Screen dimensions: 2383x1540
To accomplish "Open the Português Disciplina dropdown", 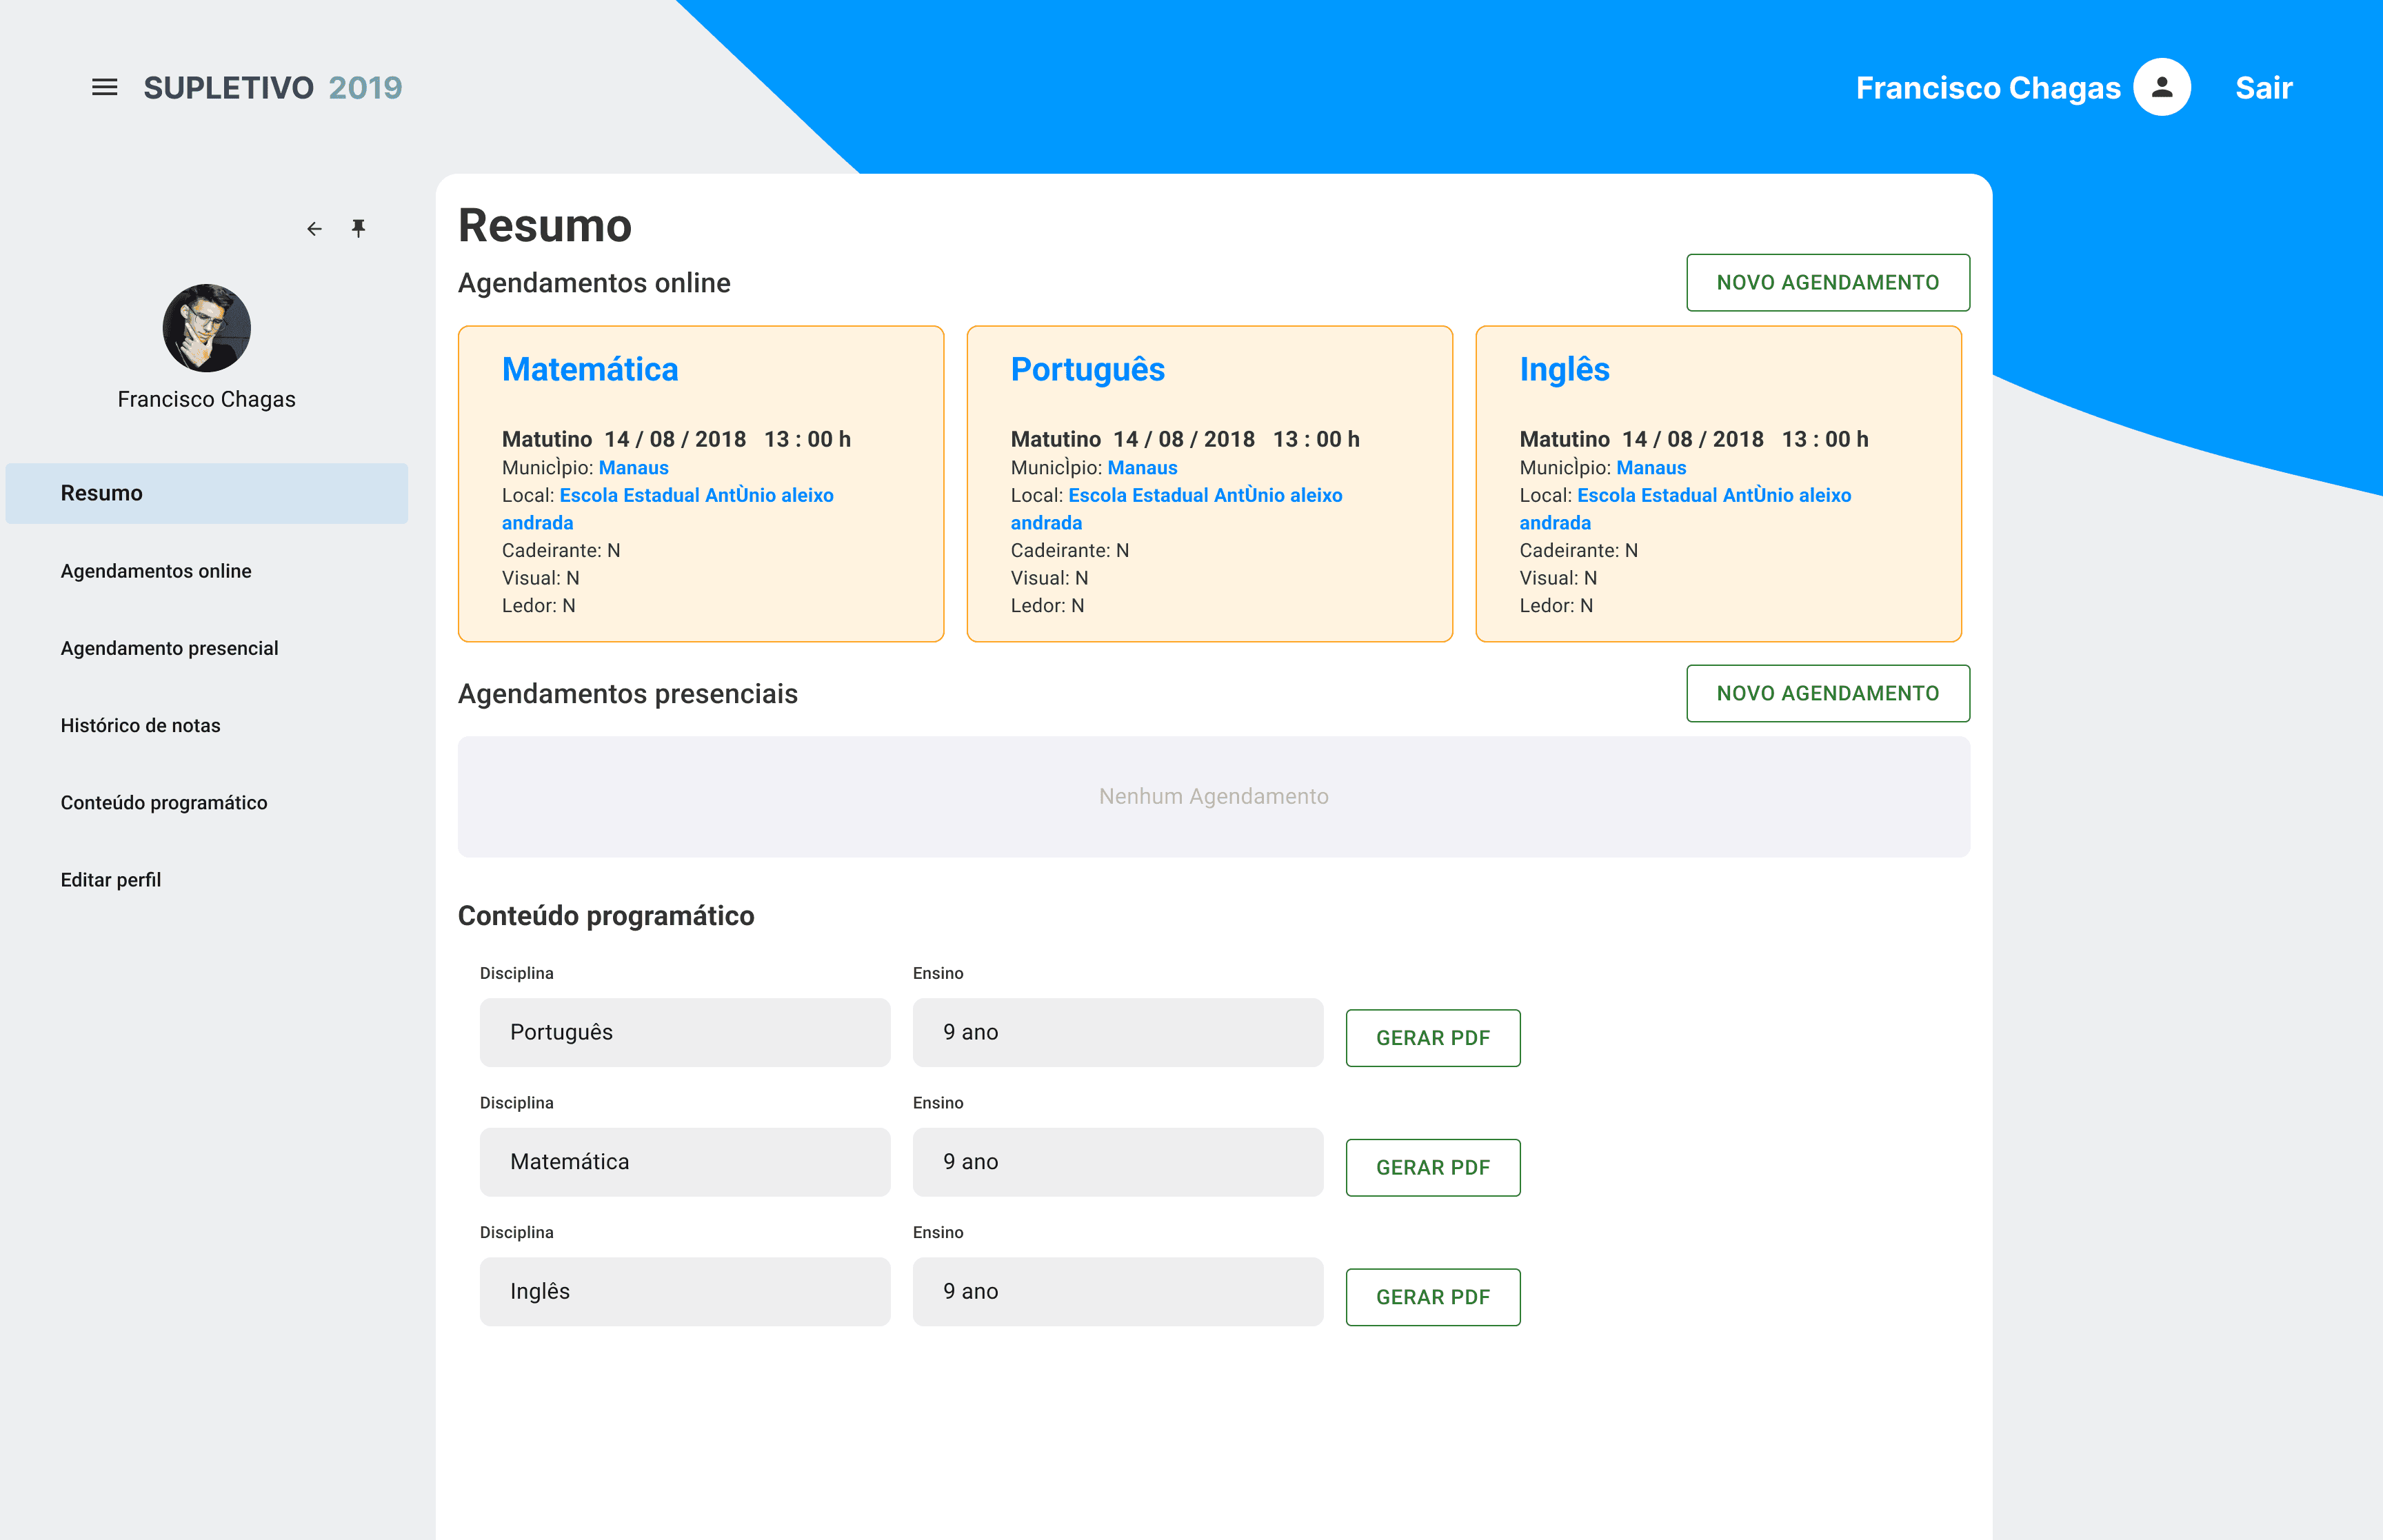I will (x=684, y=1032).
